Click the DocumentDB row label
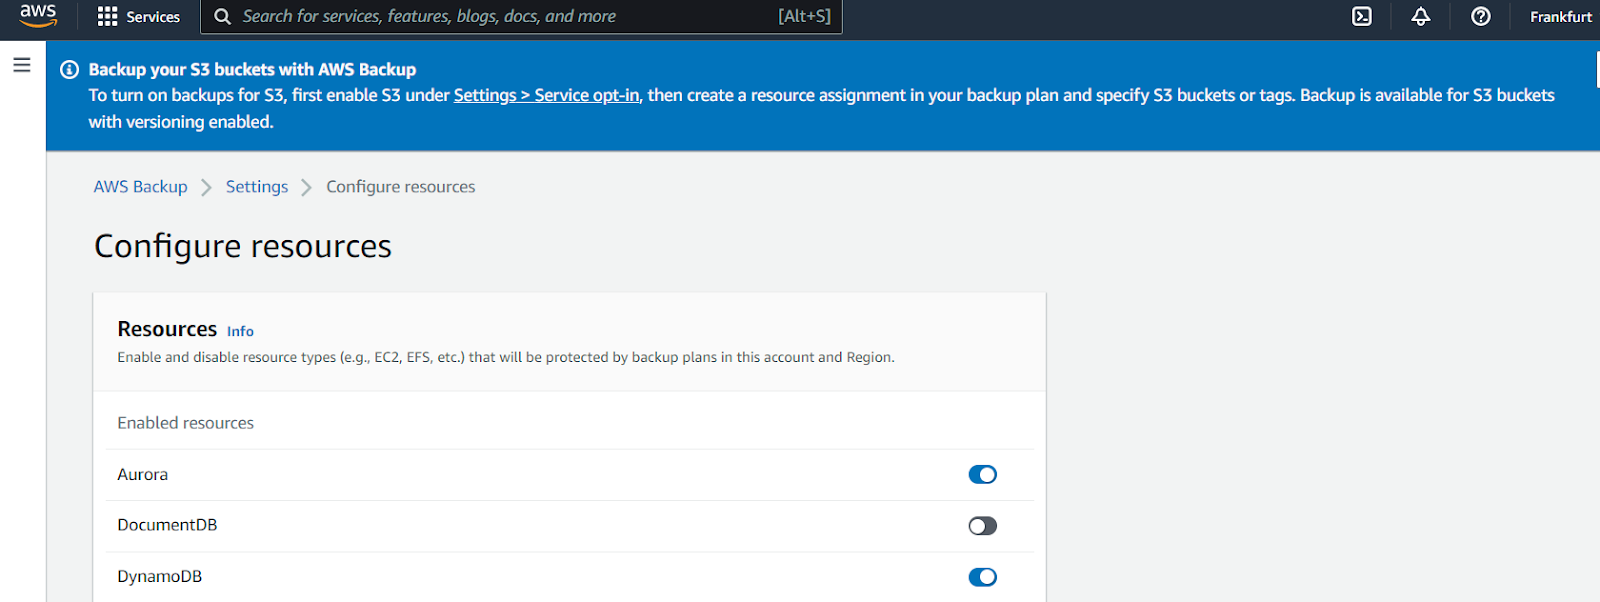The image size is (1600, 602). [167, 526]
